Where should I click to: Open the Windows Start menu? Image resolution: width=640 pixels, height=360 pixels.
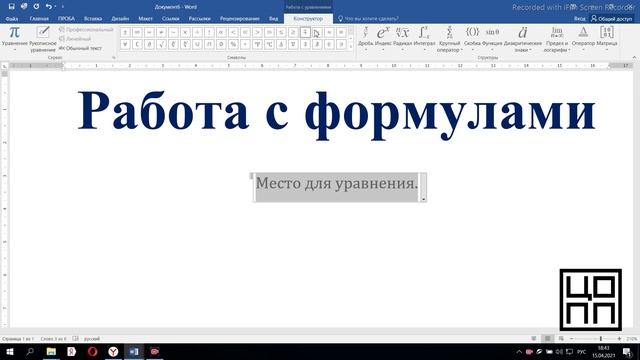10,351
